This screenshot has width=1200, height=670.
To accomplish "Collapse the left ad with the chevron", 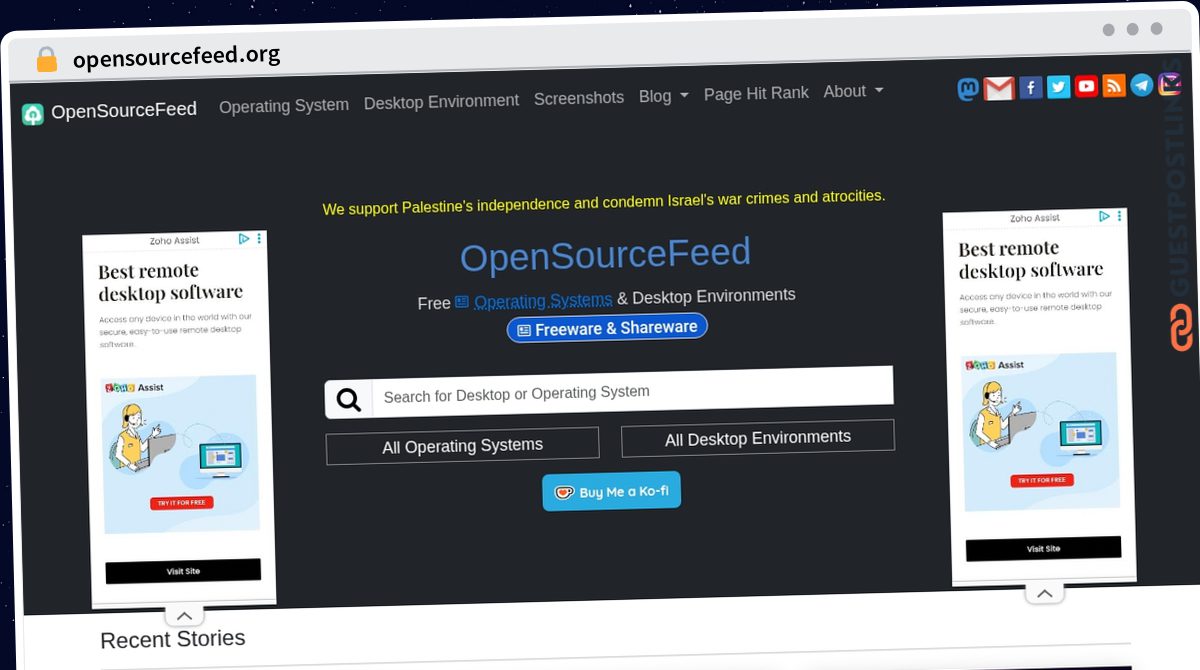I will pyautogui.click(x=184, y=616).
